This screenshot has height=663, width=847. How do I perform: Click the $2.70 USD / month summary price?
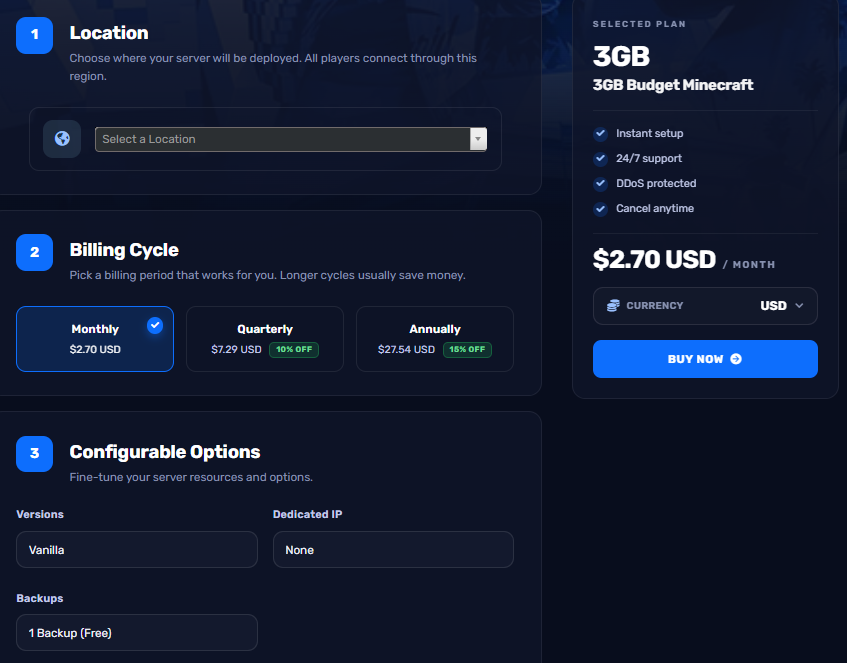pyautogui.click(x=684, y=260)
